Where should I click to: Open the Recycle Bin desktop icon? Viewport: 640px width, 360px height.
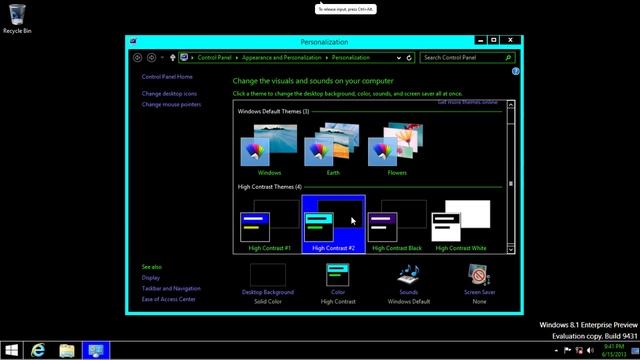coord(17,18)
